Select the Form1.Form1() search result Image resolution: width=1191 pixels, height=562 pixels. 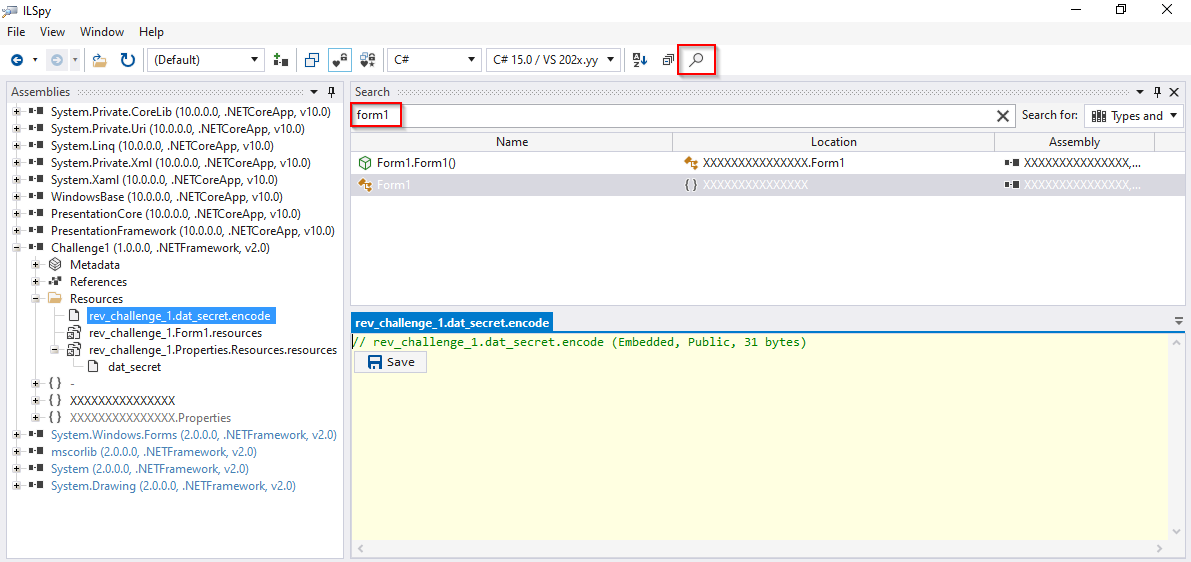pos(767,163)
